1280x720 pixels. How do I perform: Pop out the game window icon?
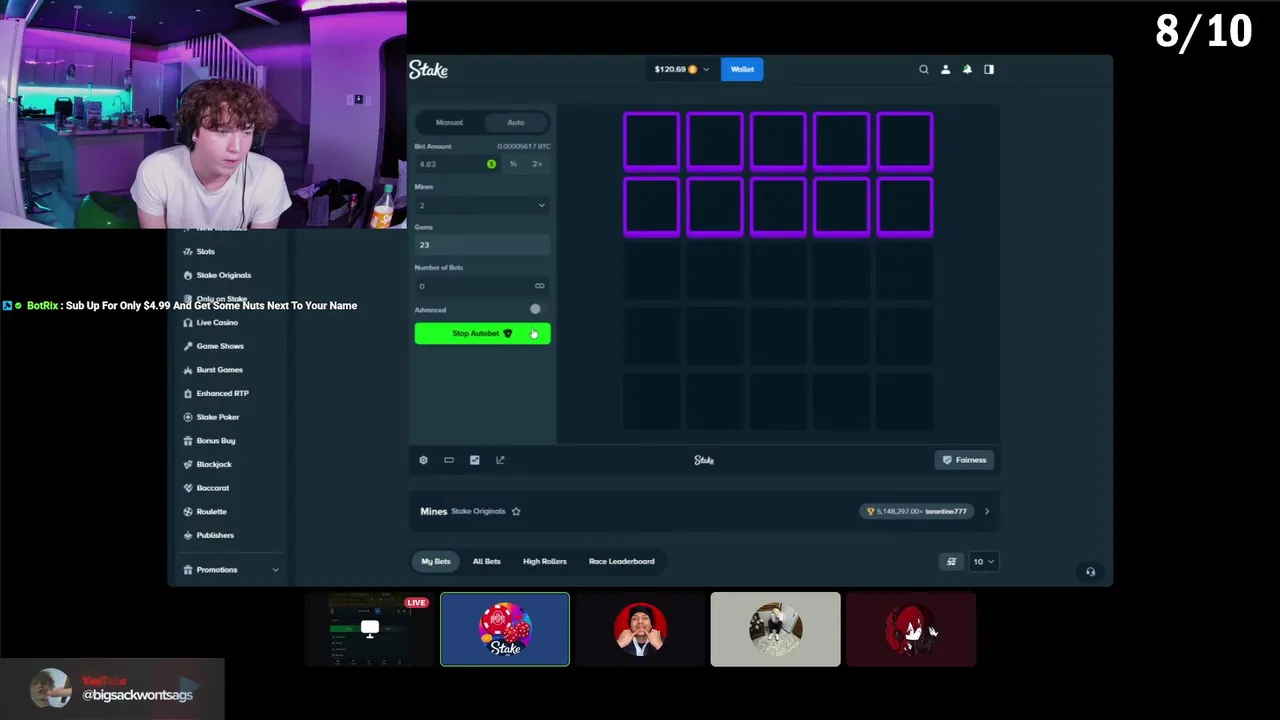tap(500, 460)
